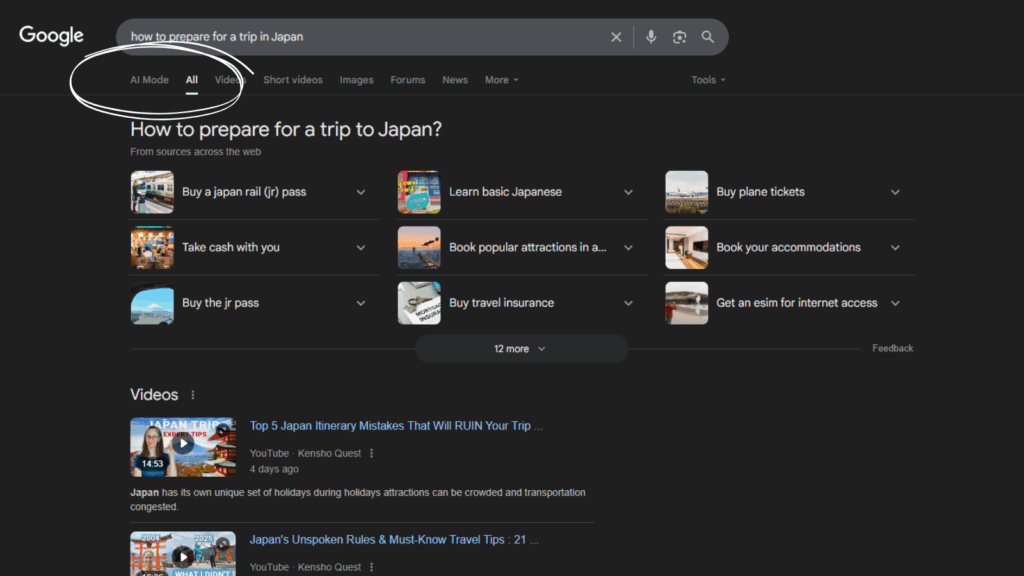Clear the search box text
1024x576 pixels.
[x=616, y=37]
